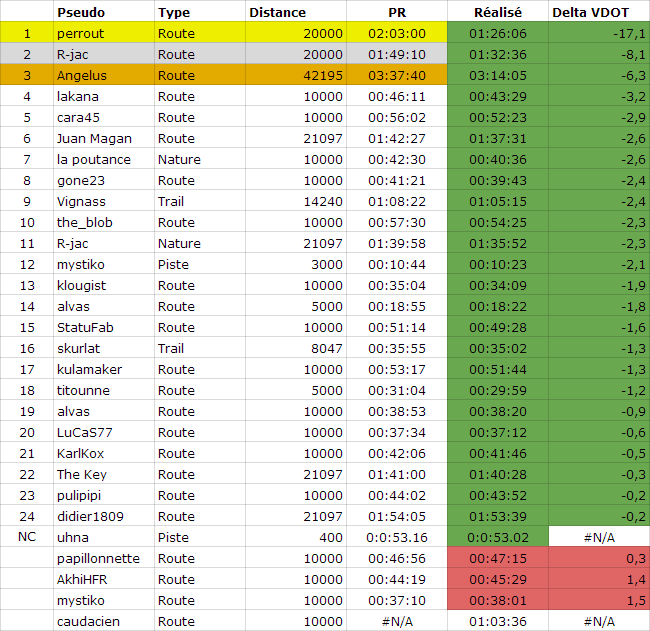
Task: Click the Delta VDOT header cell
Action: pos(599,12)
